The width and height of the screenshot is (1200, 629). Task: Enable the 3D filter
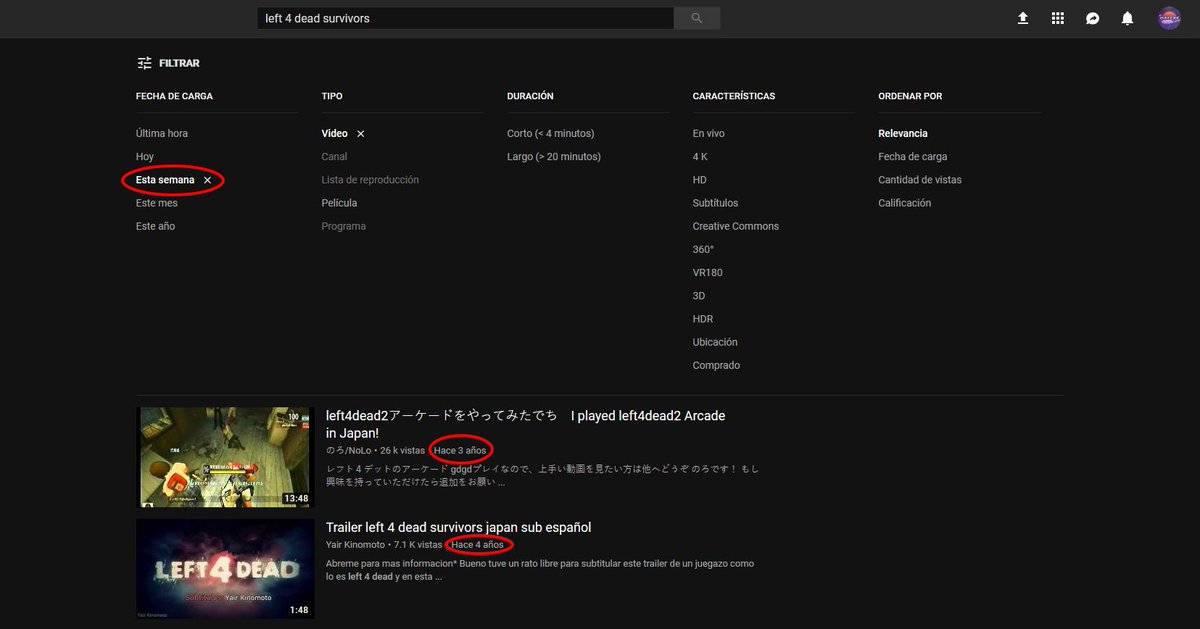tap(699, 296)
